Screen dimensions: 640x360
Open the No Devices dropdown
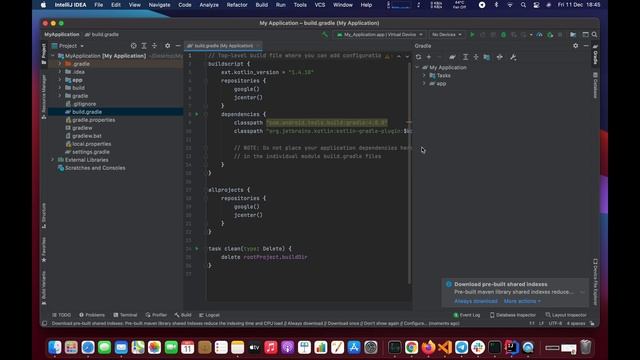pos(447,35)
